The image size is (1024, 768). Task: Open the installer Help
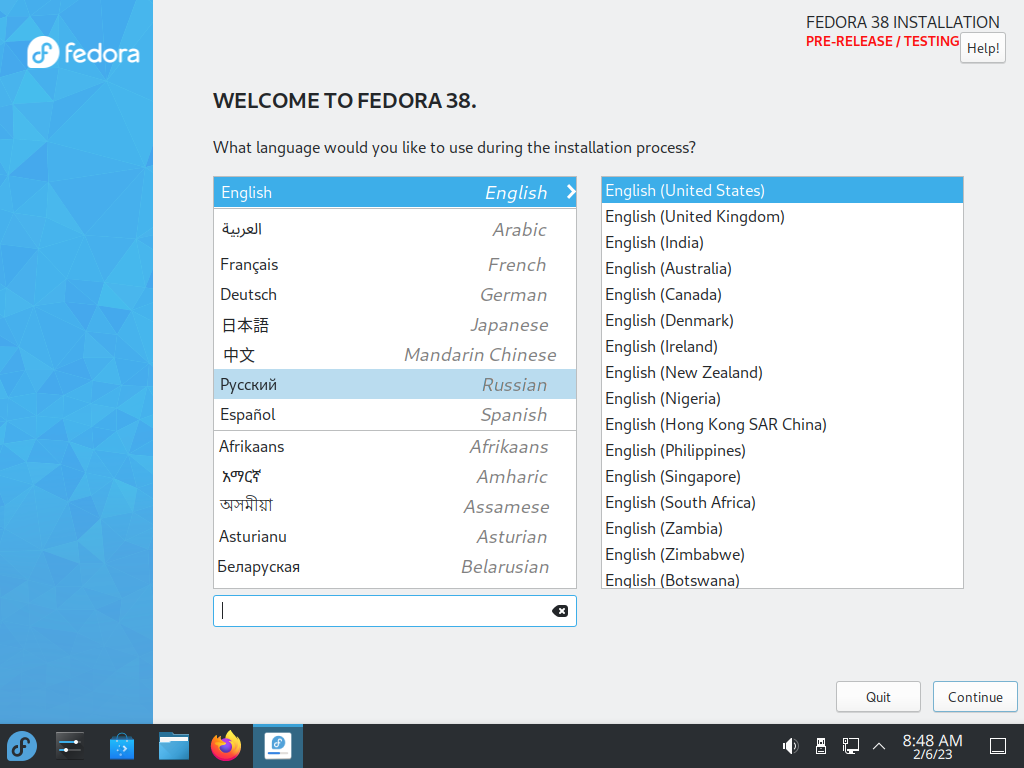pos(983,48)
